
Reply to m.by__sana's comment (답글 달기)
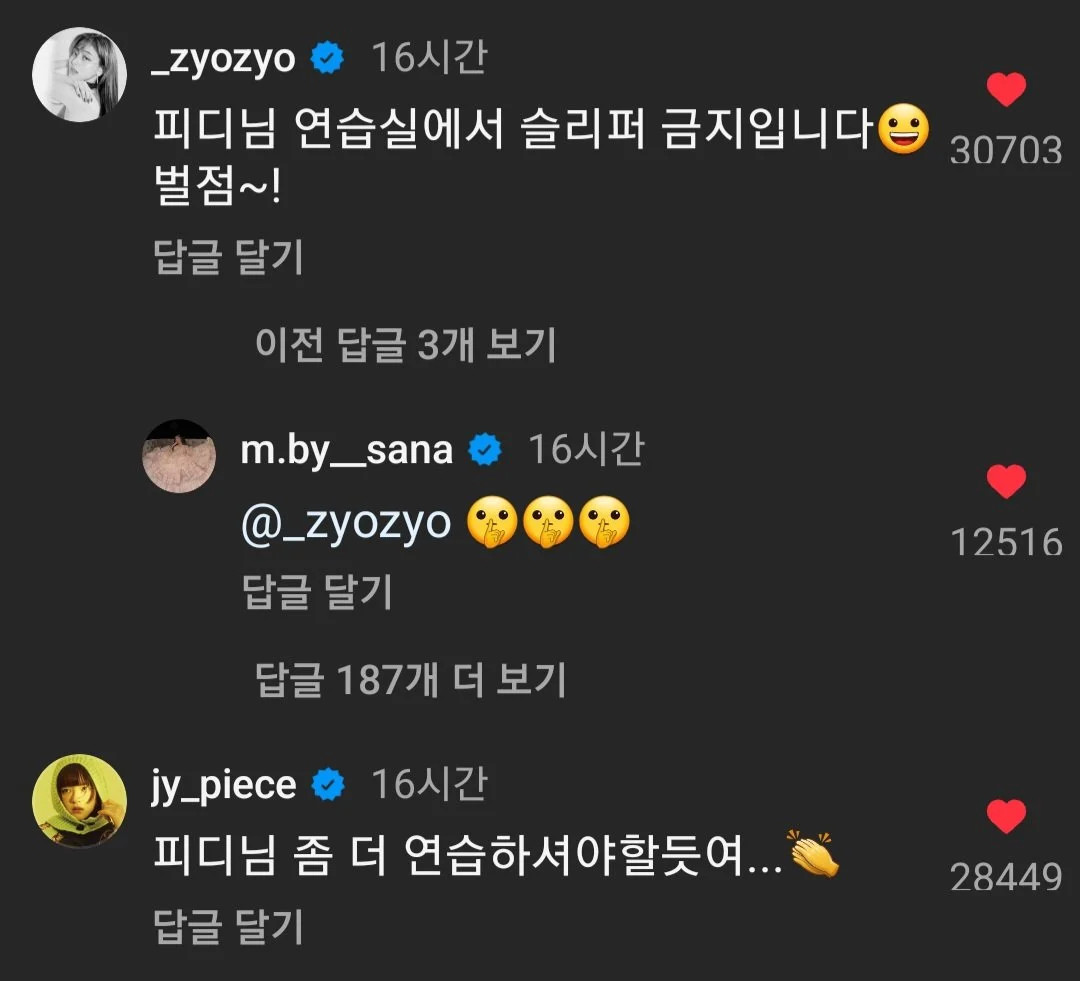click(317, 592)
